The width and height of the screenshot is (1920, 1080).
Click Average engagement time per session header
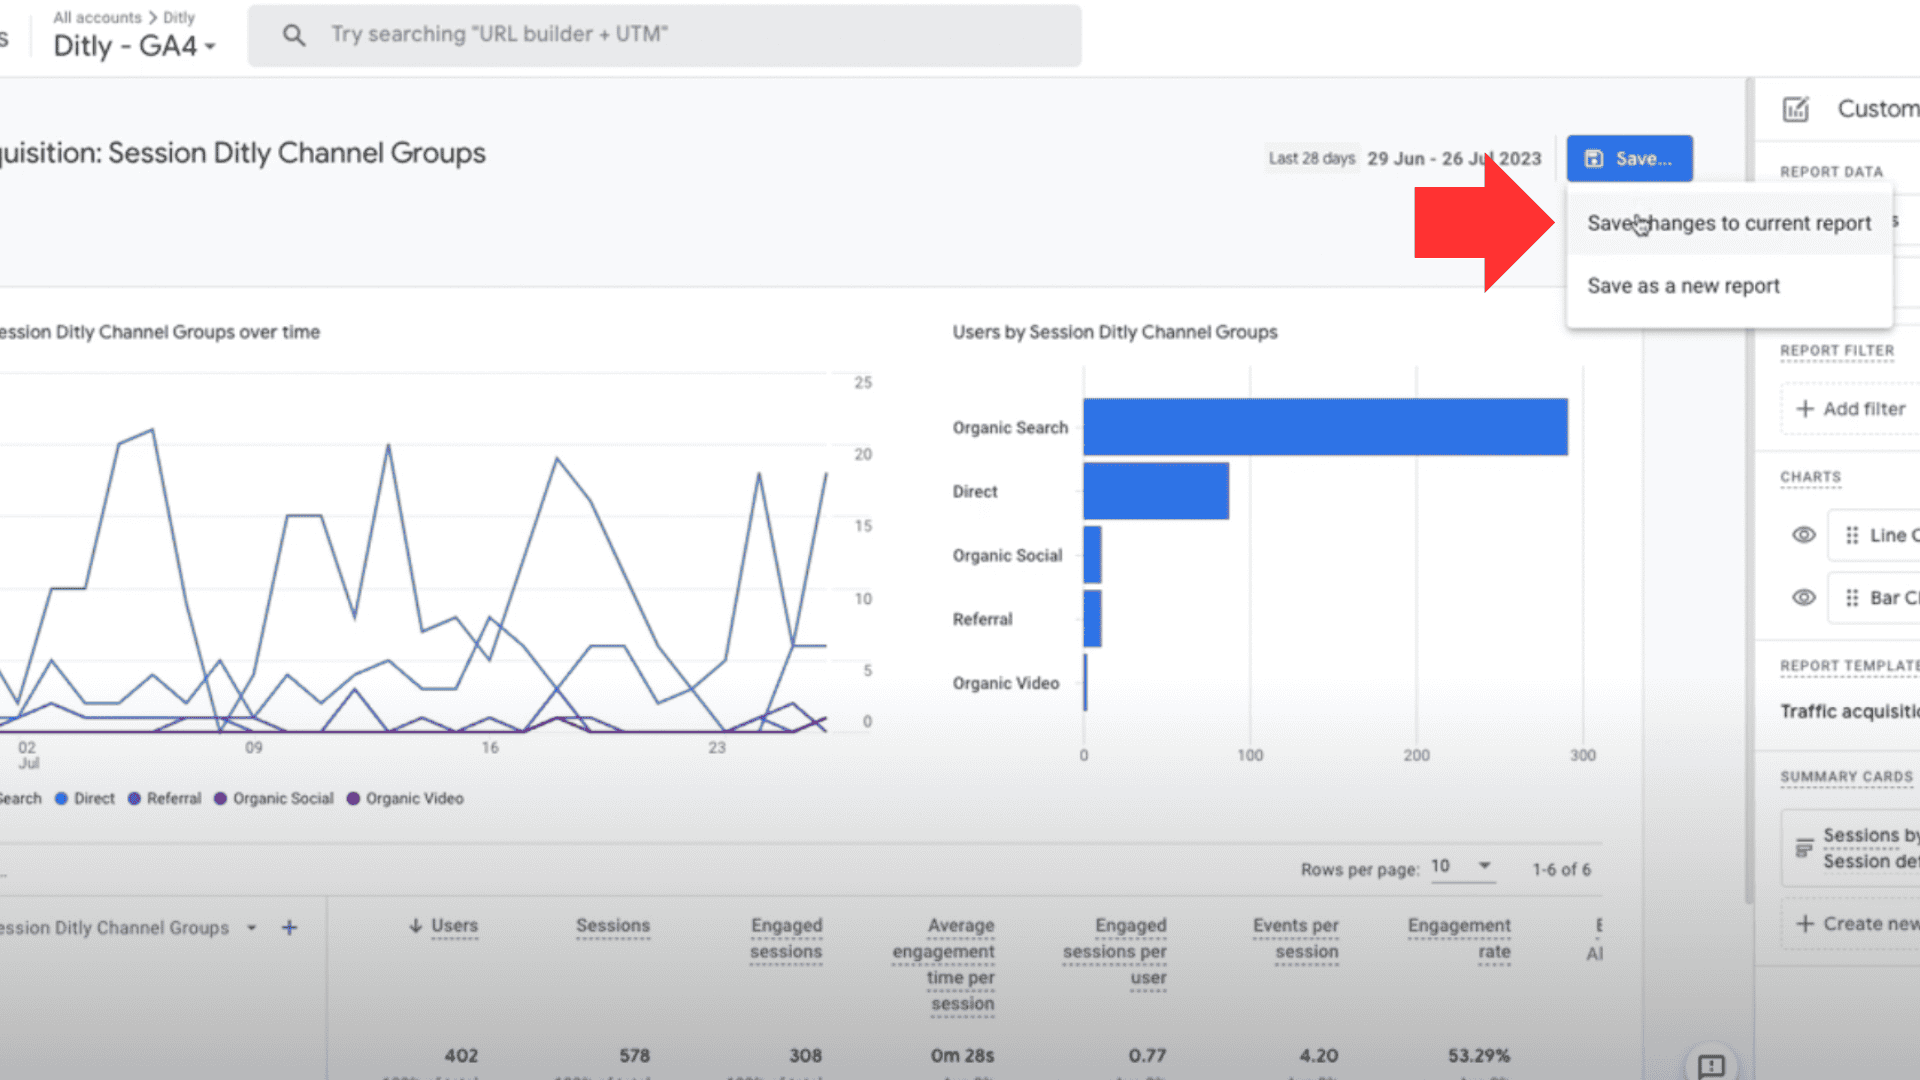coord(943,965)
